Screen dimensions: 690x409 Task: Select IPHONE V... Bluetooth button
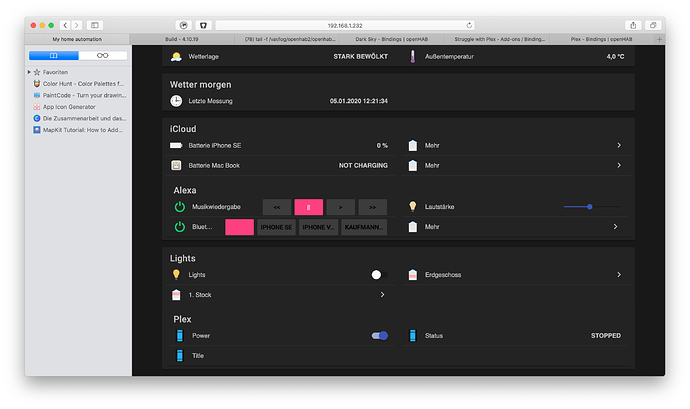click(318, 227)
